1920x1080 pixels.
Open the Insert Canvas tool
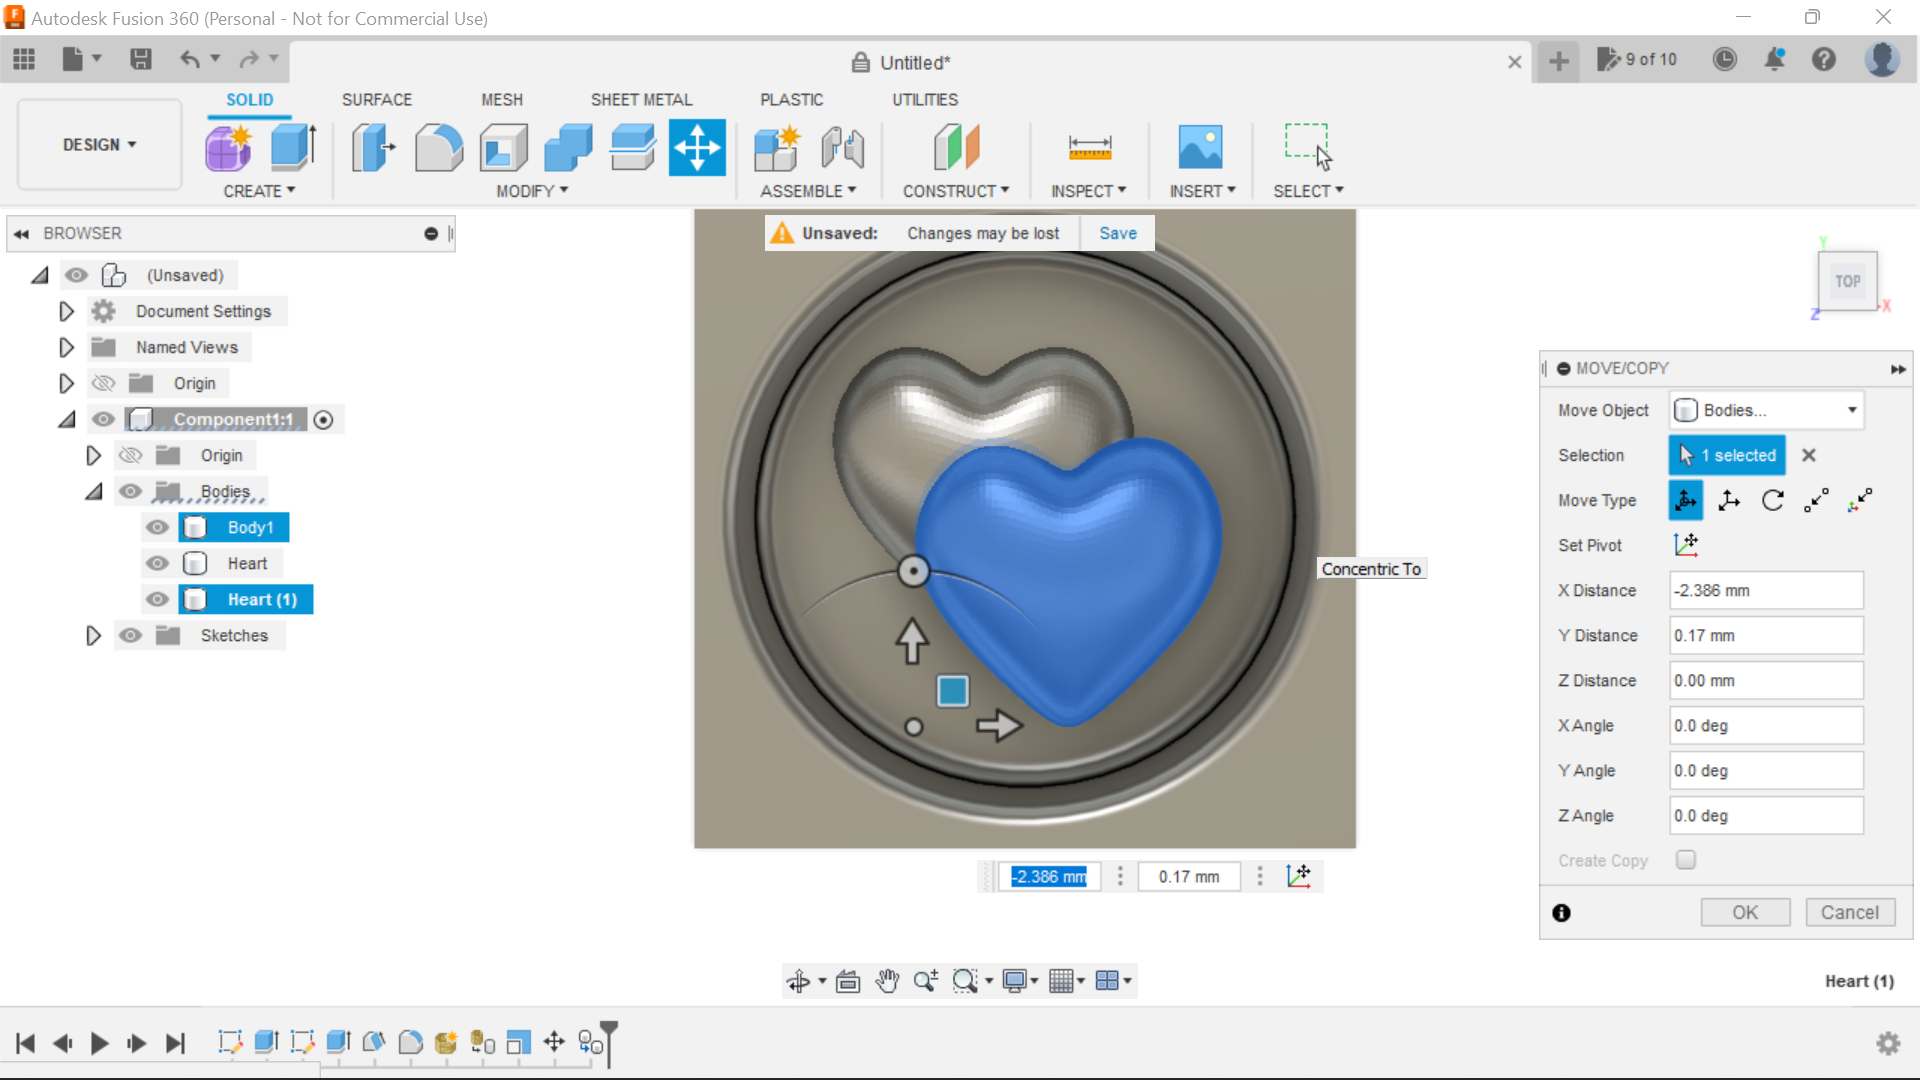(1201, 147)
